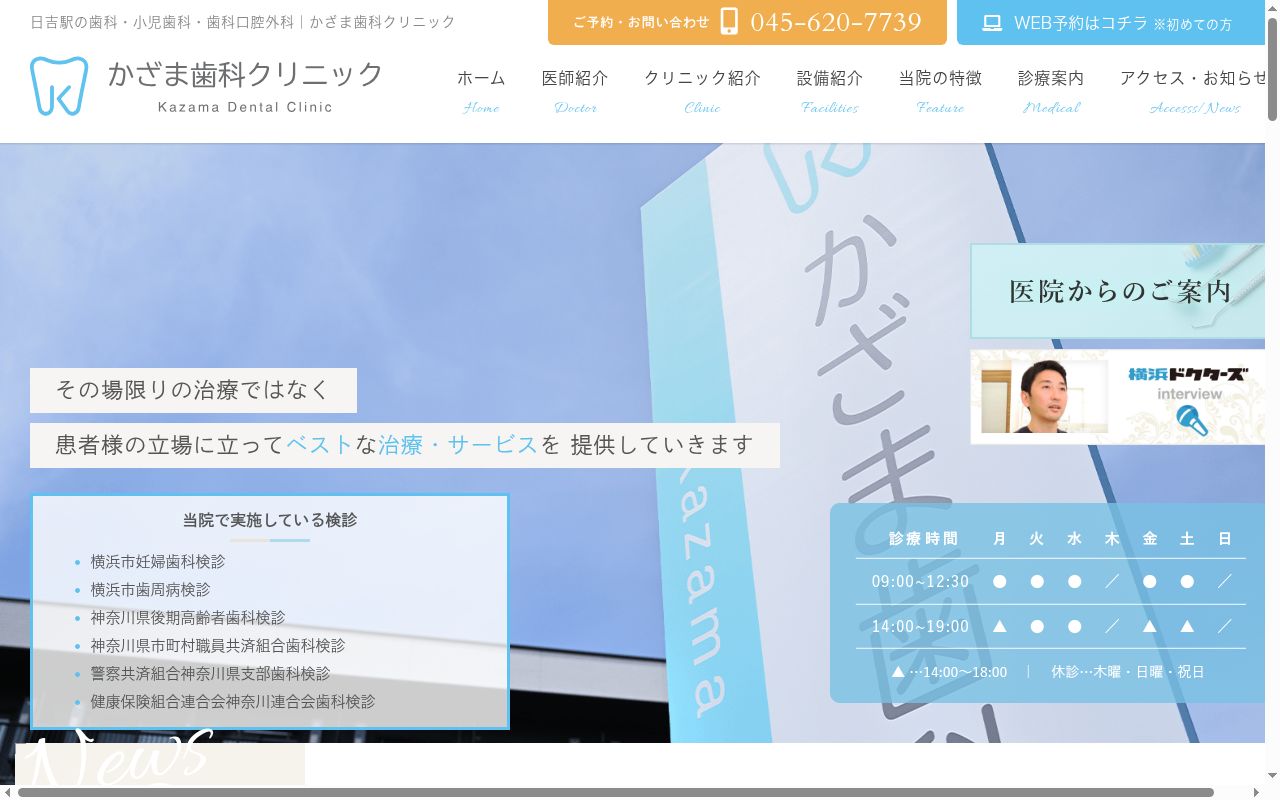Select 横浜市妊婦歯科検診 in the list
This screenshot has width=1280, height=800.
point(158,562)
